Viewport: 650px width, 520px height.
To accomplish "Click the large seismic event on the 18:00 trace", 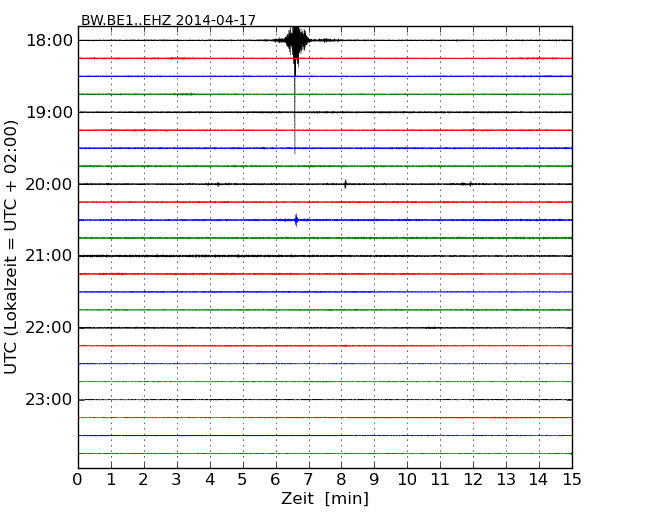I will click(295, 41).
